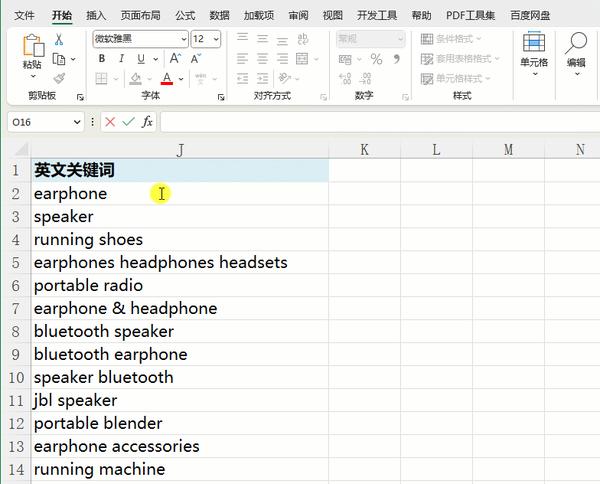600x484 pixels.
Task: Open font color dropdown arrow
Action: [181, 79]
